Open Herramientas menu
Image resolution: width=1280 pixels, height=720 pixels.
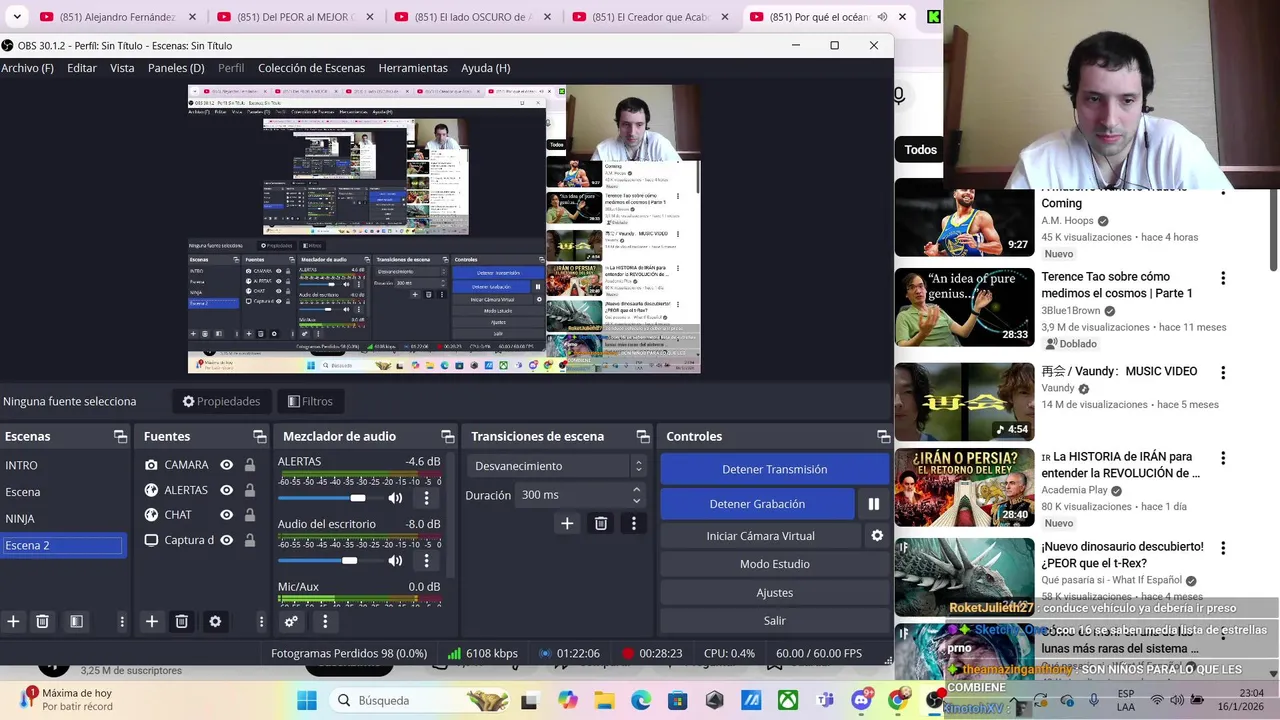click(x=413, y=68)
